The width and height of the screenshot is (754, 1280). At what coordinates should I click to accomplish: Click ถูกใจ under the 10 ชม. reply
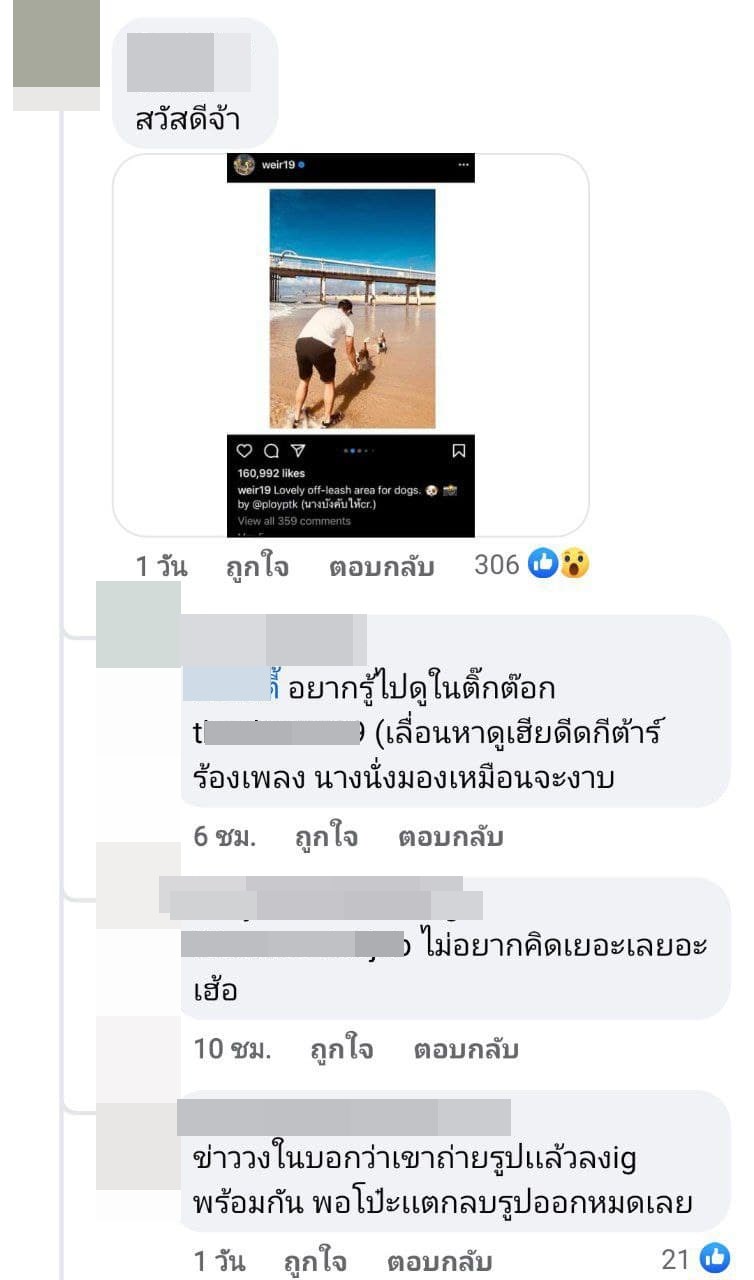(x=341, y=1049)
